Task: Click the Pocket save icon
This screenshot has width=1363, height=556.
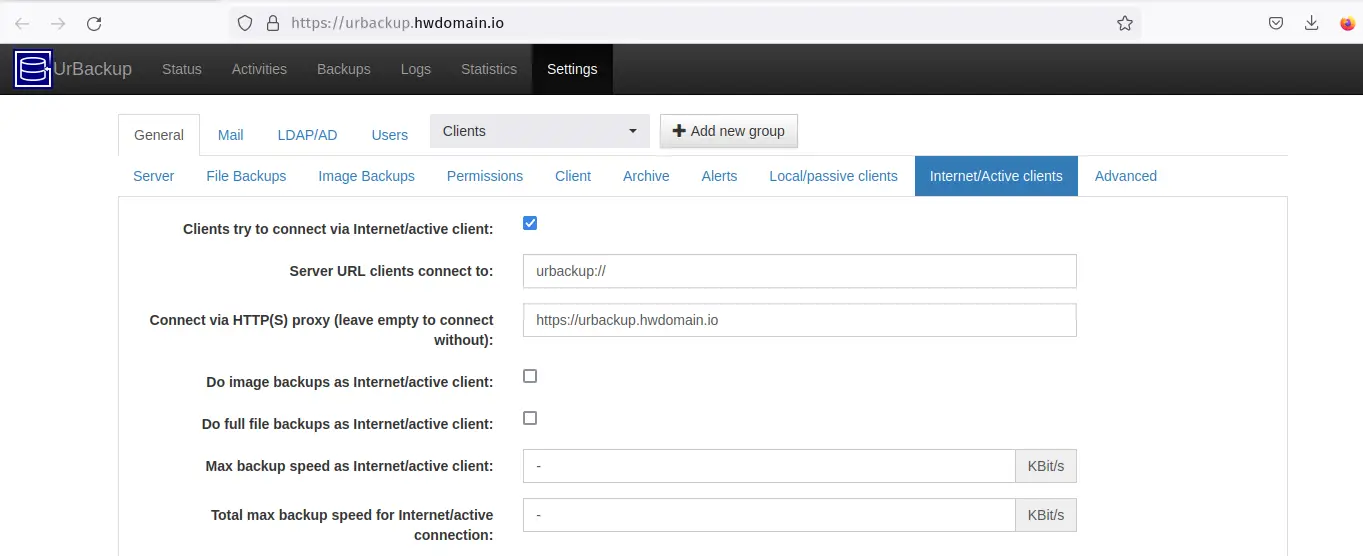Action: pyautogui.click(x=1276, y=23)
